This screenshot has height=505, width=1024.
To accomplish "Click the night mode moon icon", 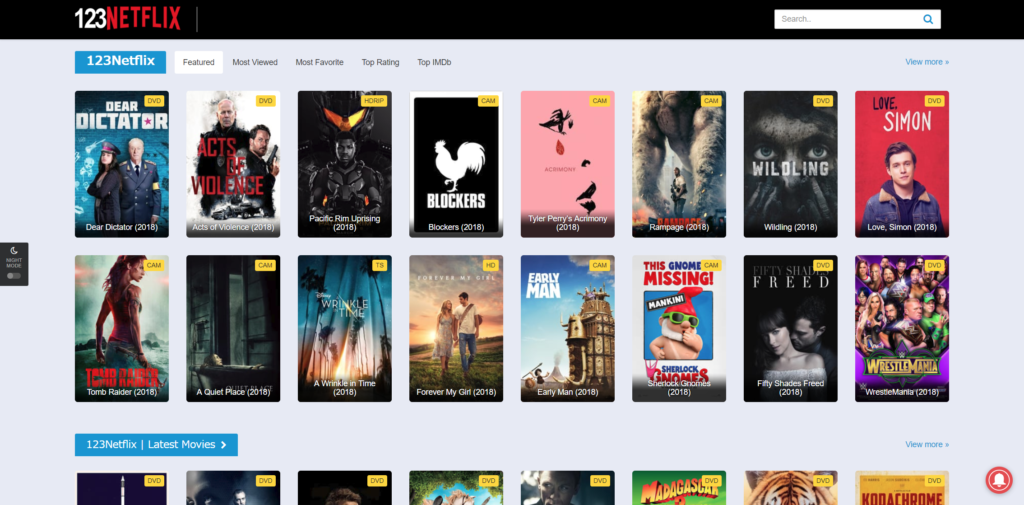I will click(14, 251).
